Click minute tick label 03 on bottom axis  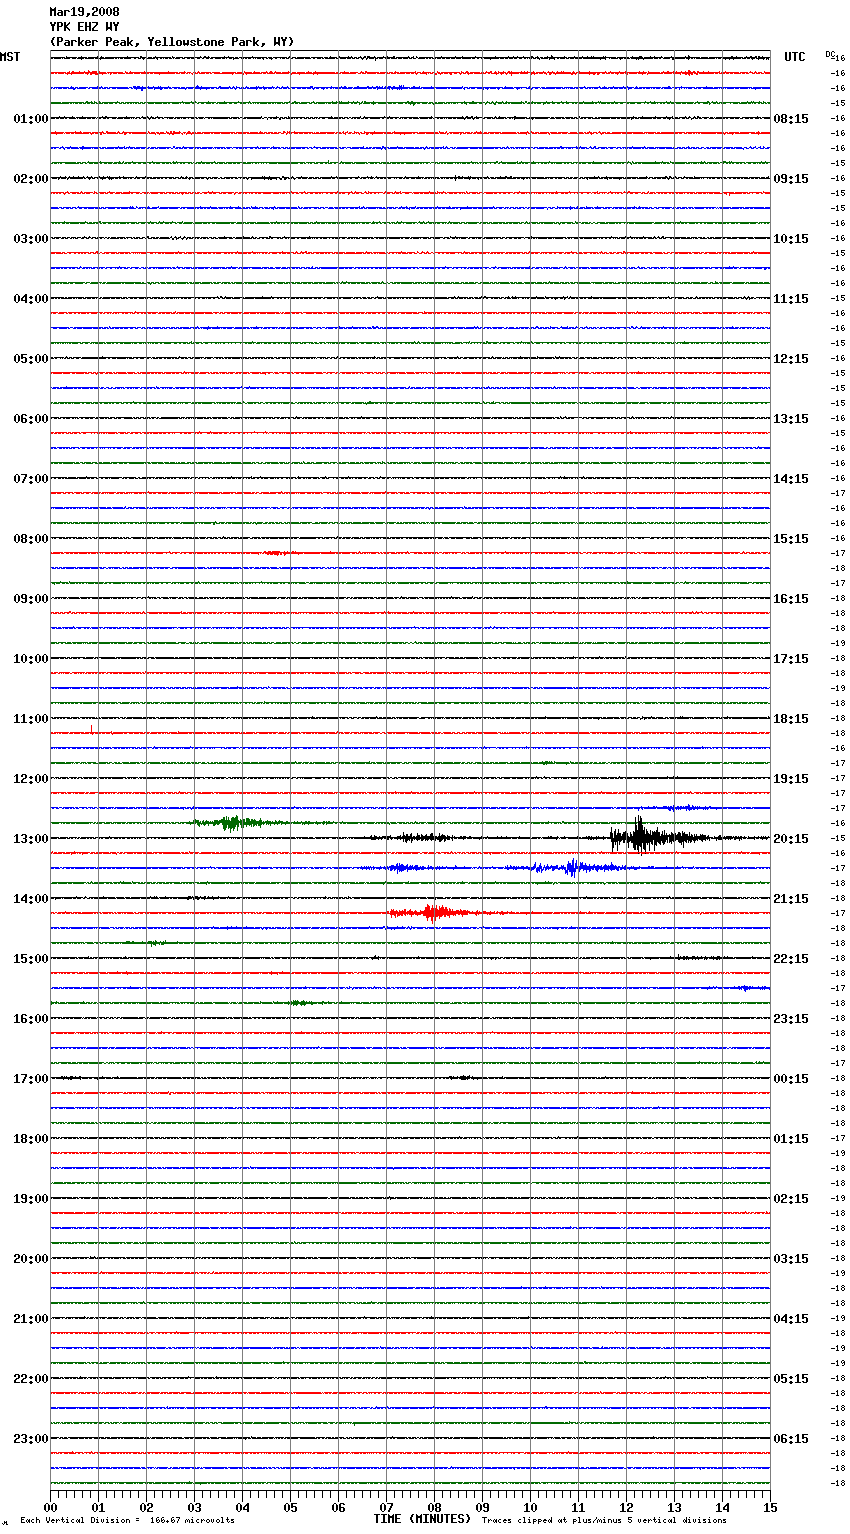click(194, 1507)
